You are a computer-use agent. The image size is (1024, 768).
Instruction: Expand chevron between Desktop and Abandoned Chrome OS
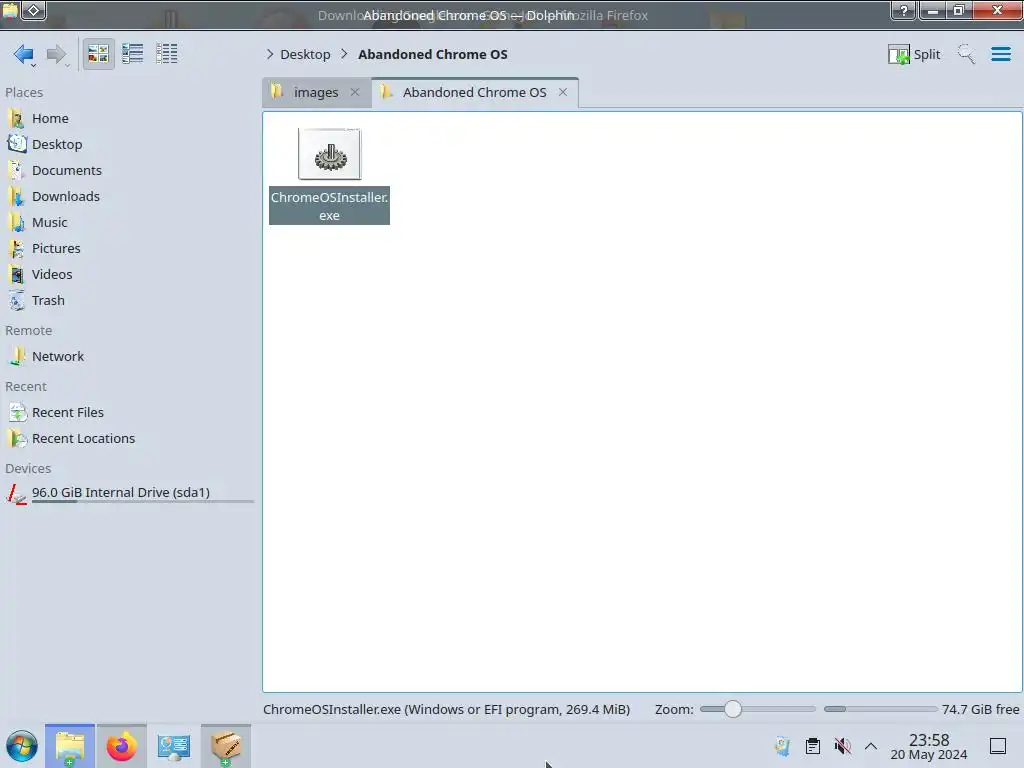point(344,54)
